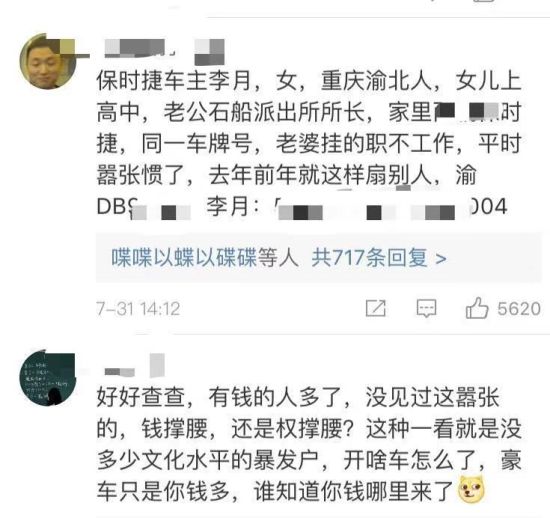Tap the share icon under first comment
The height and width of the screenshot is (518, 550).
375,309
